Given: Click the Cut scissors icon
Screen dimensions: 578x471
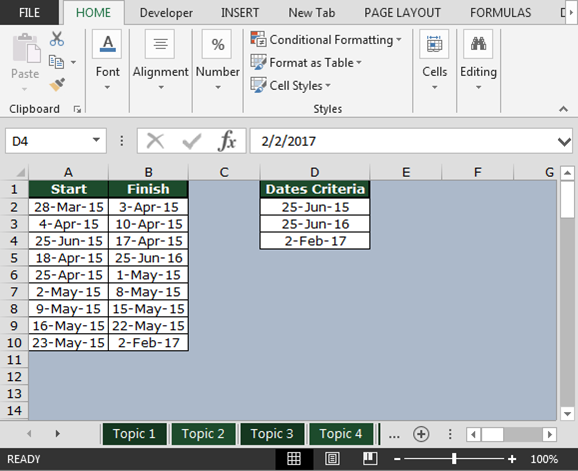Looking at the screenshot, I should [57, 39].
